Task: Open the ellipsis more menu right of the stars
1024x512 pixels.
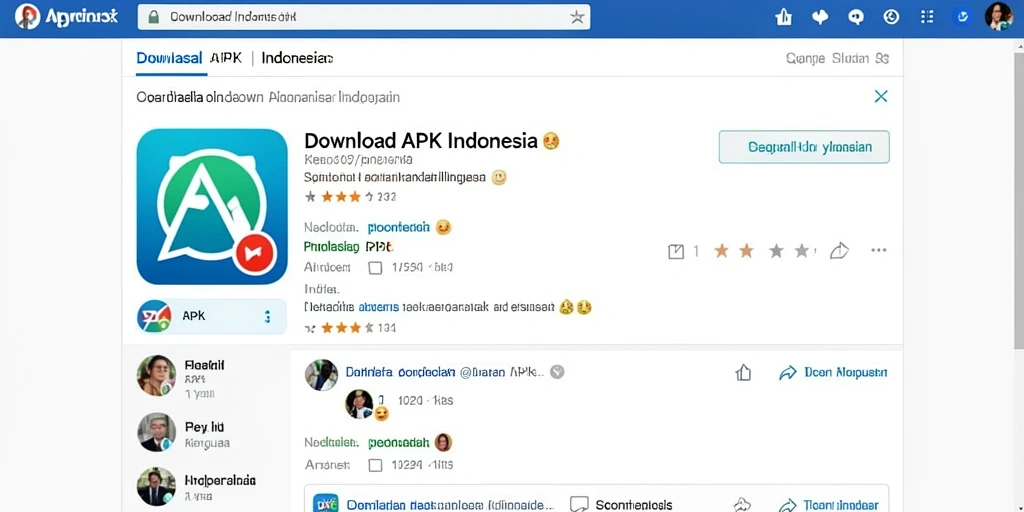Action: 879,250
